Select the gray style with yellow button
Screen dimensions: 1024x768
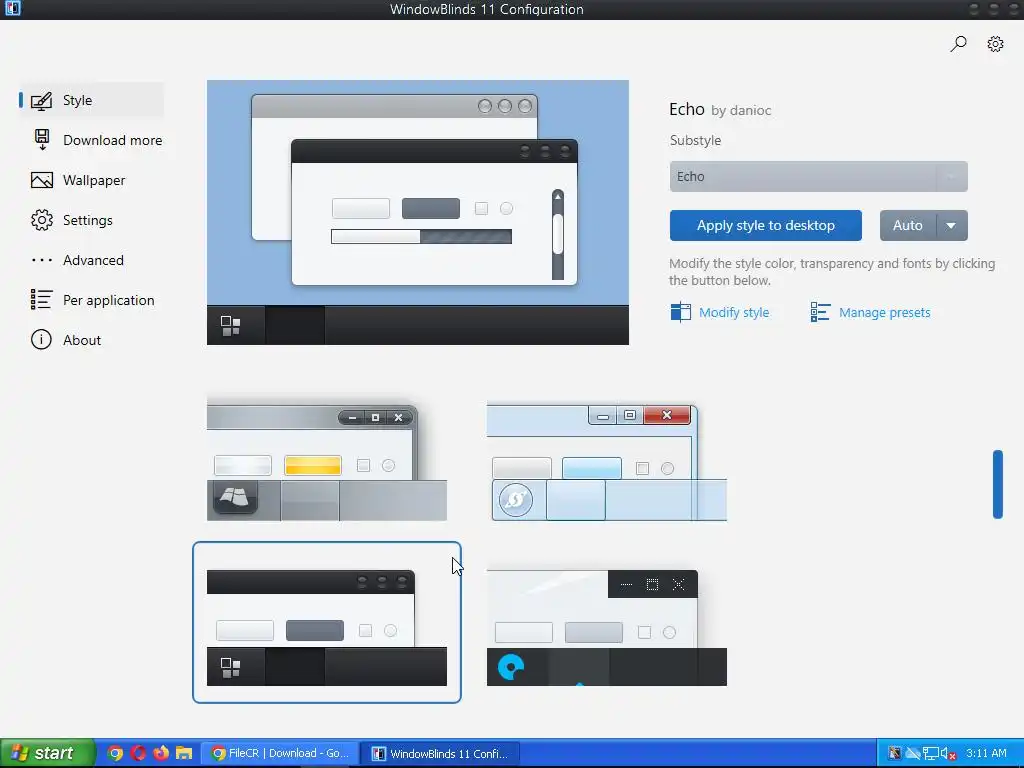pos(327,460)
